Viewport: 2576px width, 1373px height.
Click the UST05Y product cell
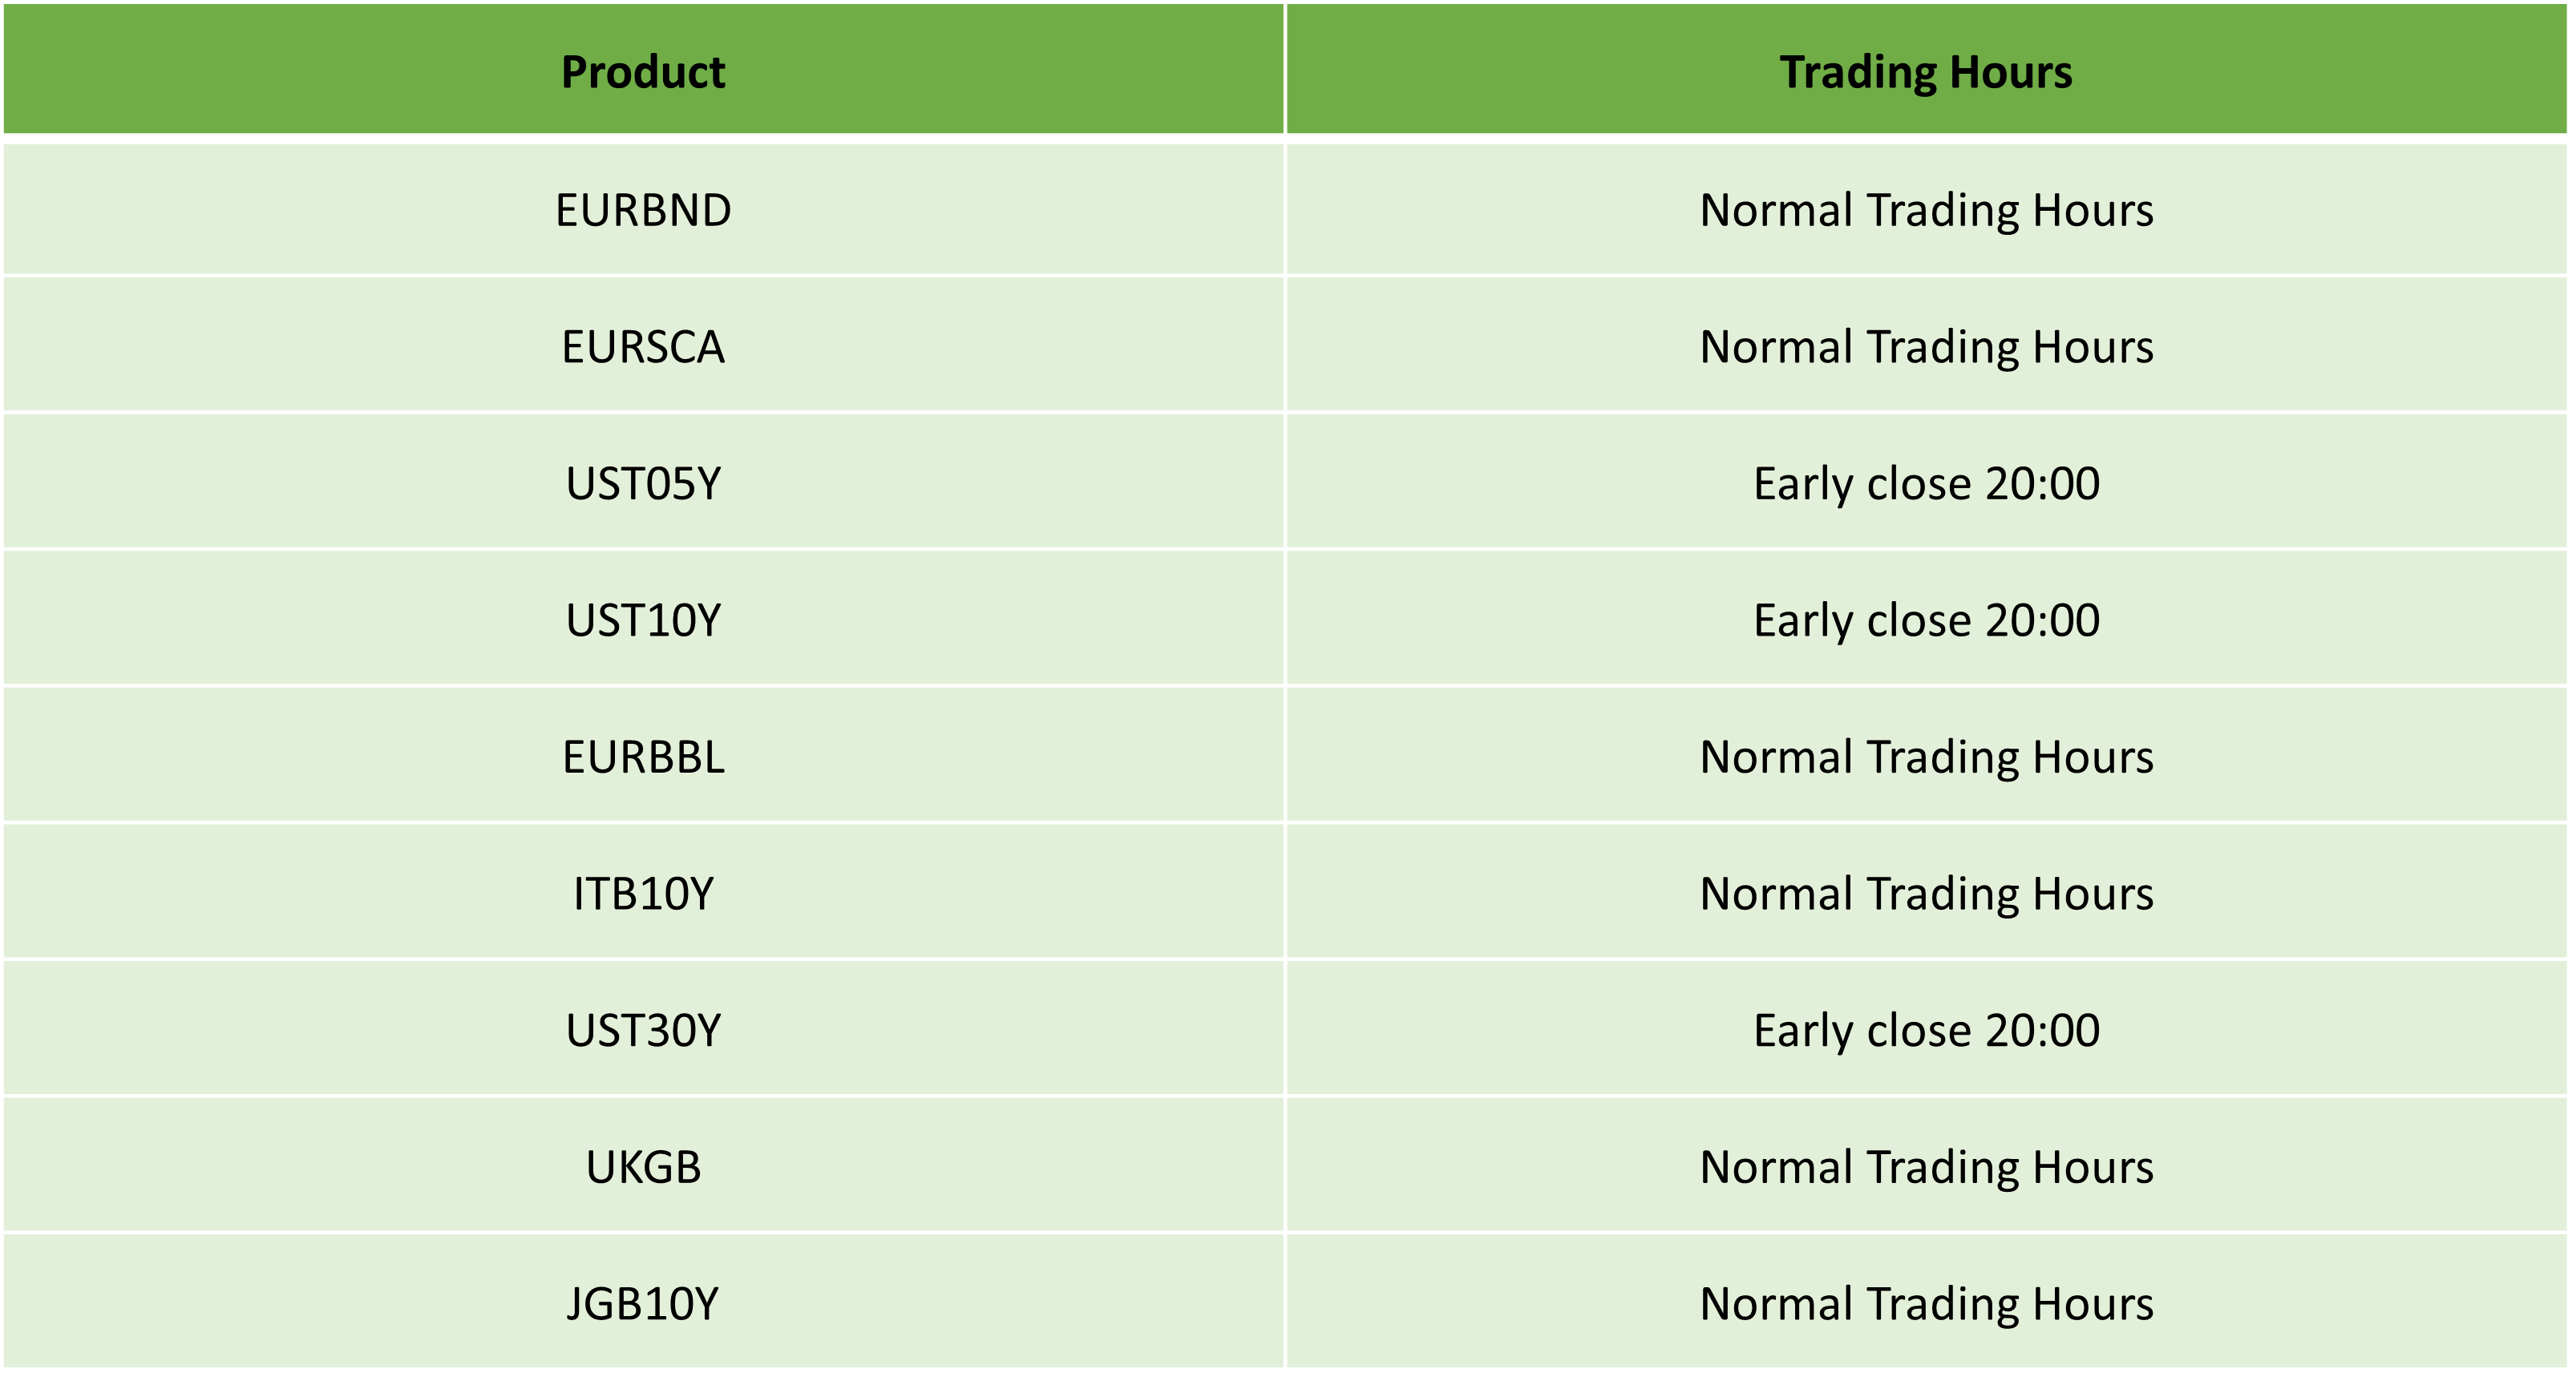coord(643,484)
